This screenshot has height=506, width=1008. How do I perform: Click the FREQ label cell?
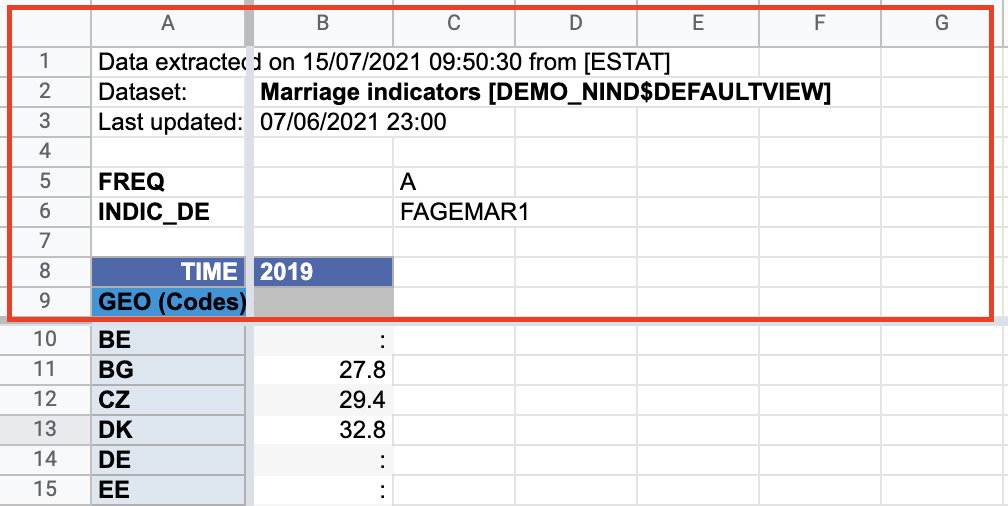tap(167, 182)
